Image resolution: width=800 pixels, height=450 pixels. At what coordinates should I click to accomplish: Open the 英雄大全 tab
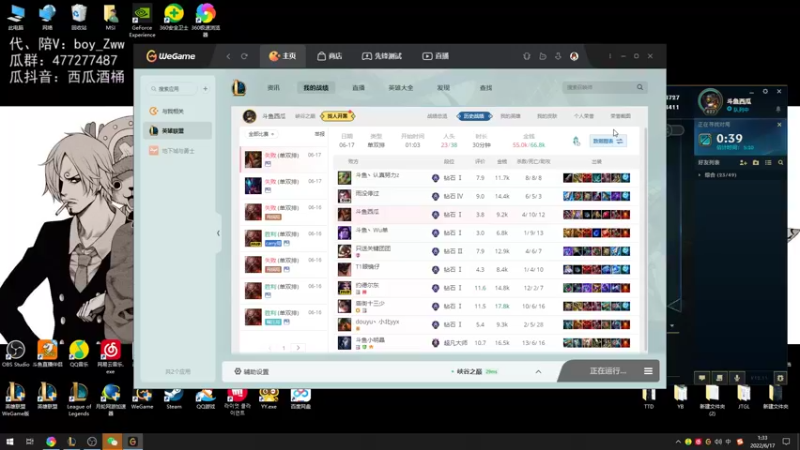401,88
